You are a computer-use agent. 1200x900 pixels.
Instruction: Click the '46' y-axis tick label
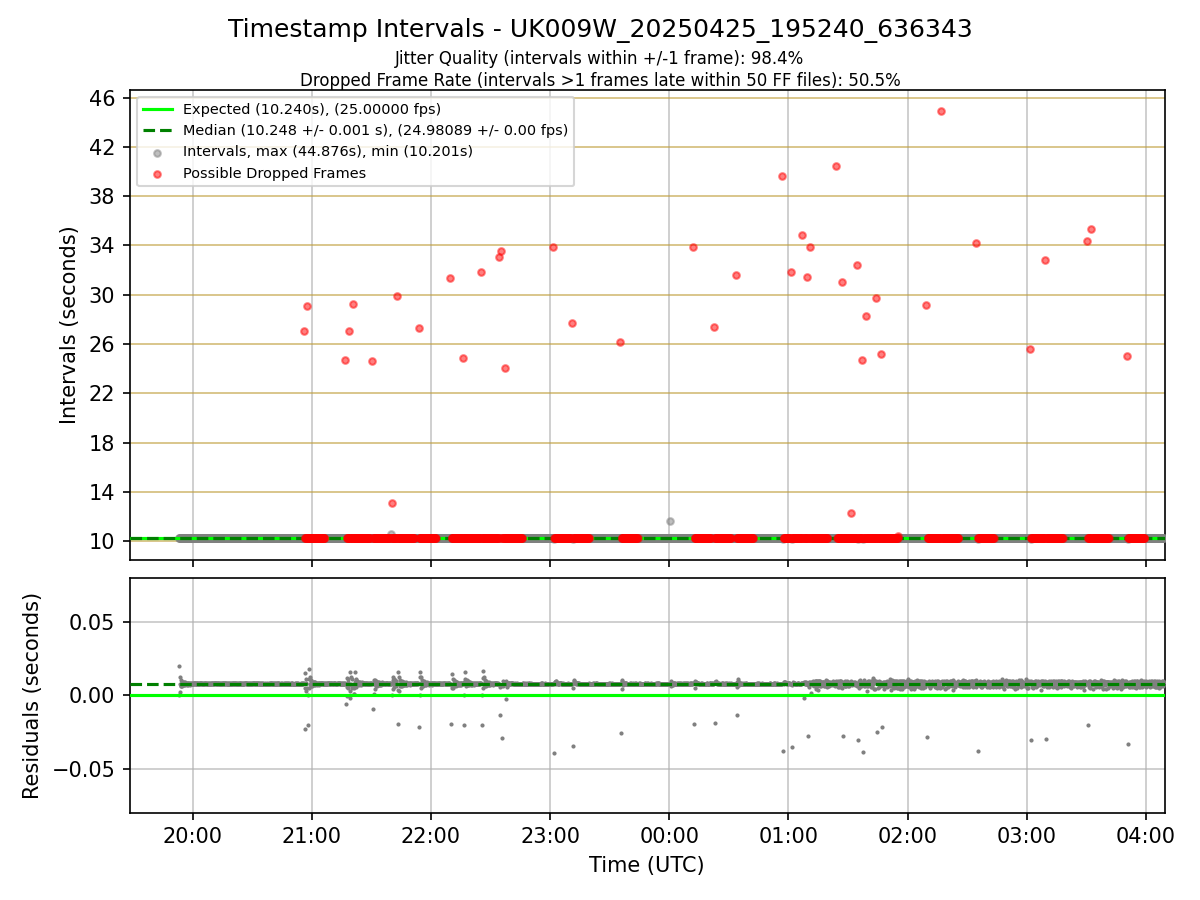tap(103, 98)
